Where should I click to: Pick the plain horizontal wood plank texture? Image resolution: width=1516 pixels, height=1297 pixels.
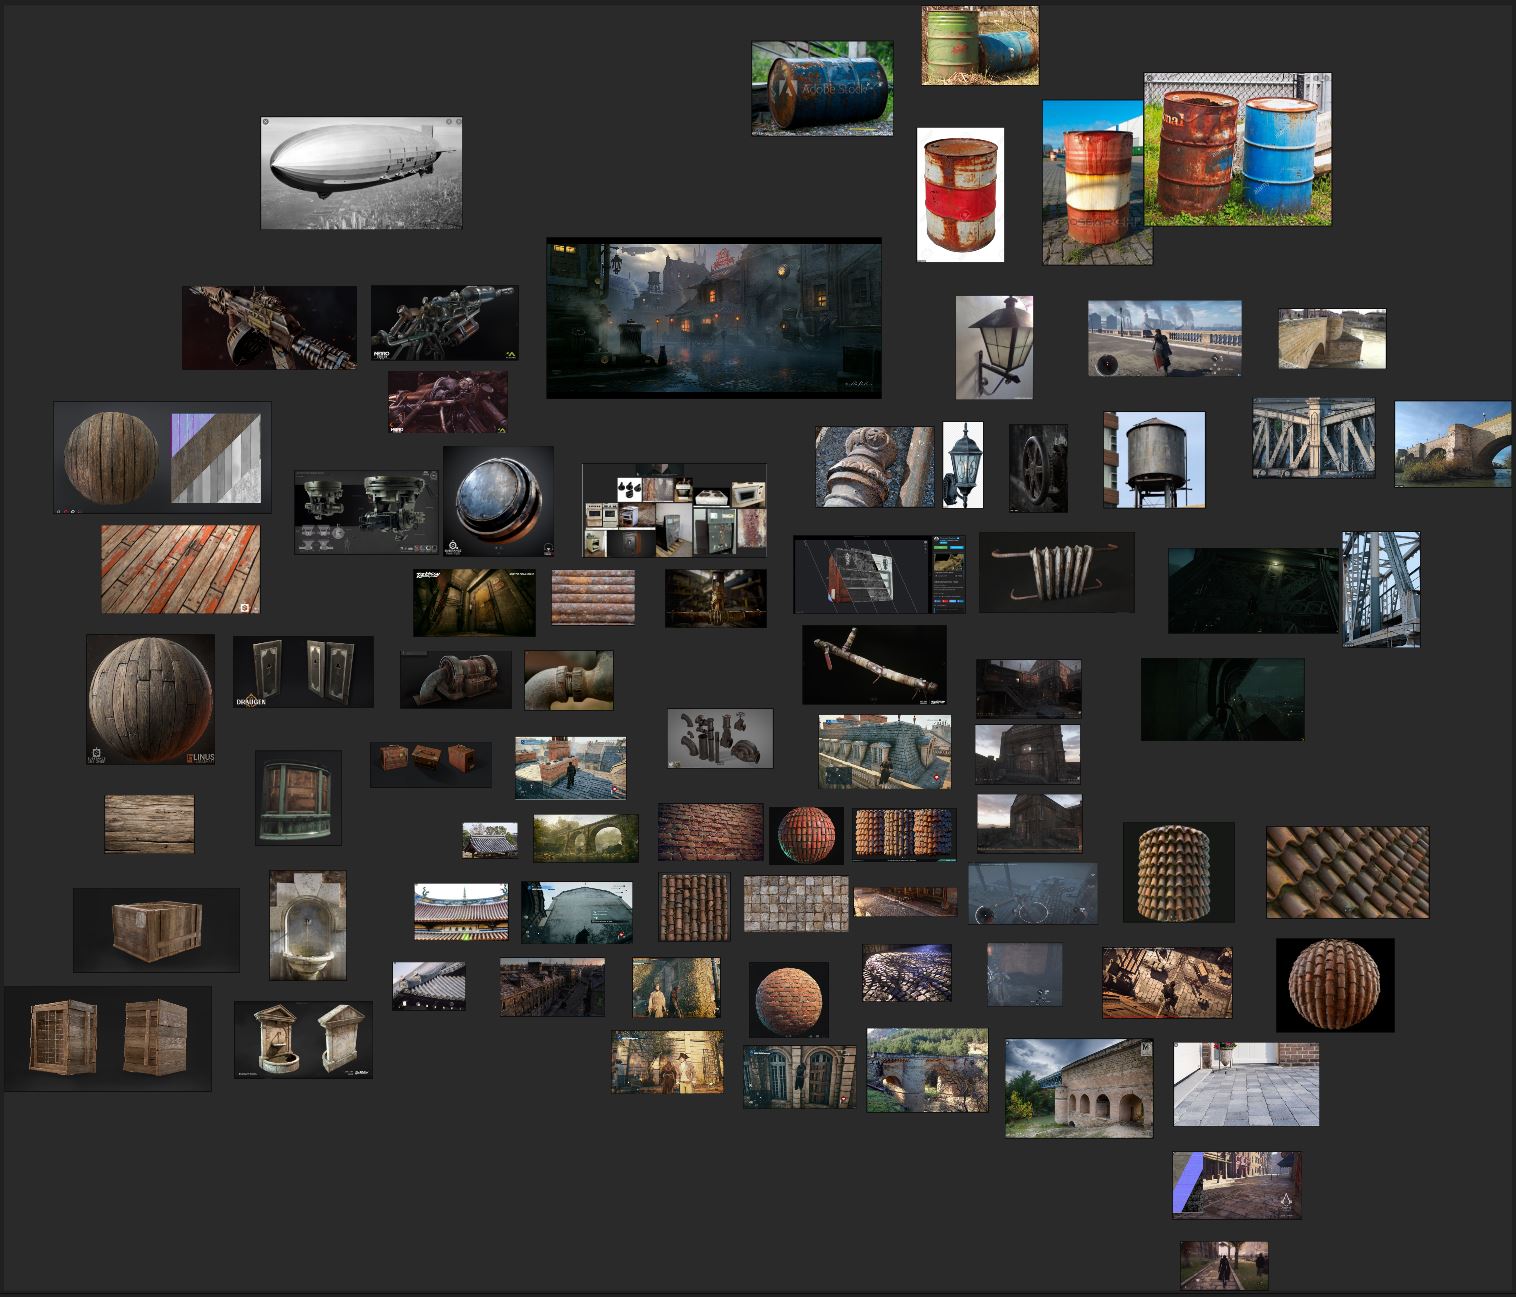pos(149,824)
